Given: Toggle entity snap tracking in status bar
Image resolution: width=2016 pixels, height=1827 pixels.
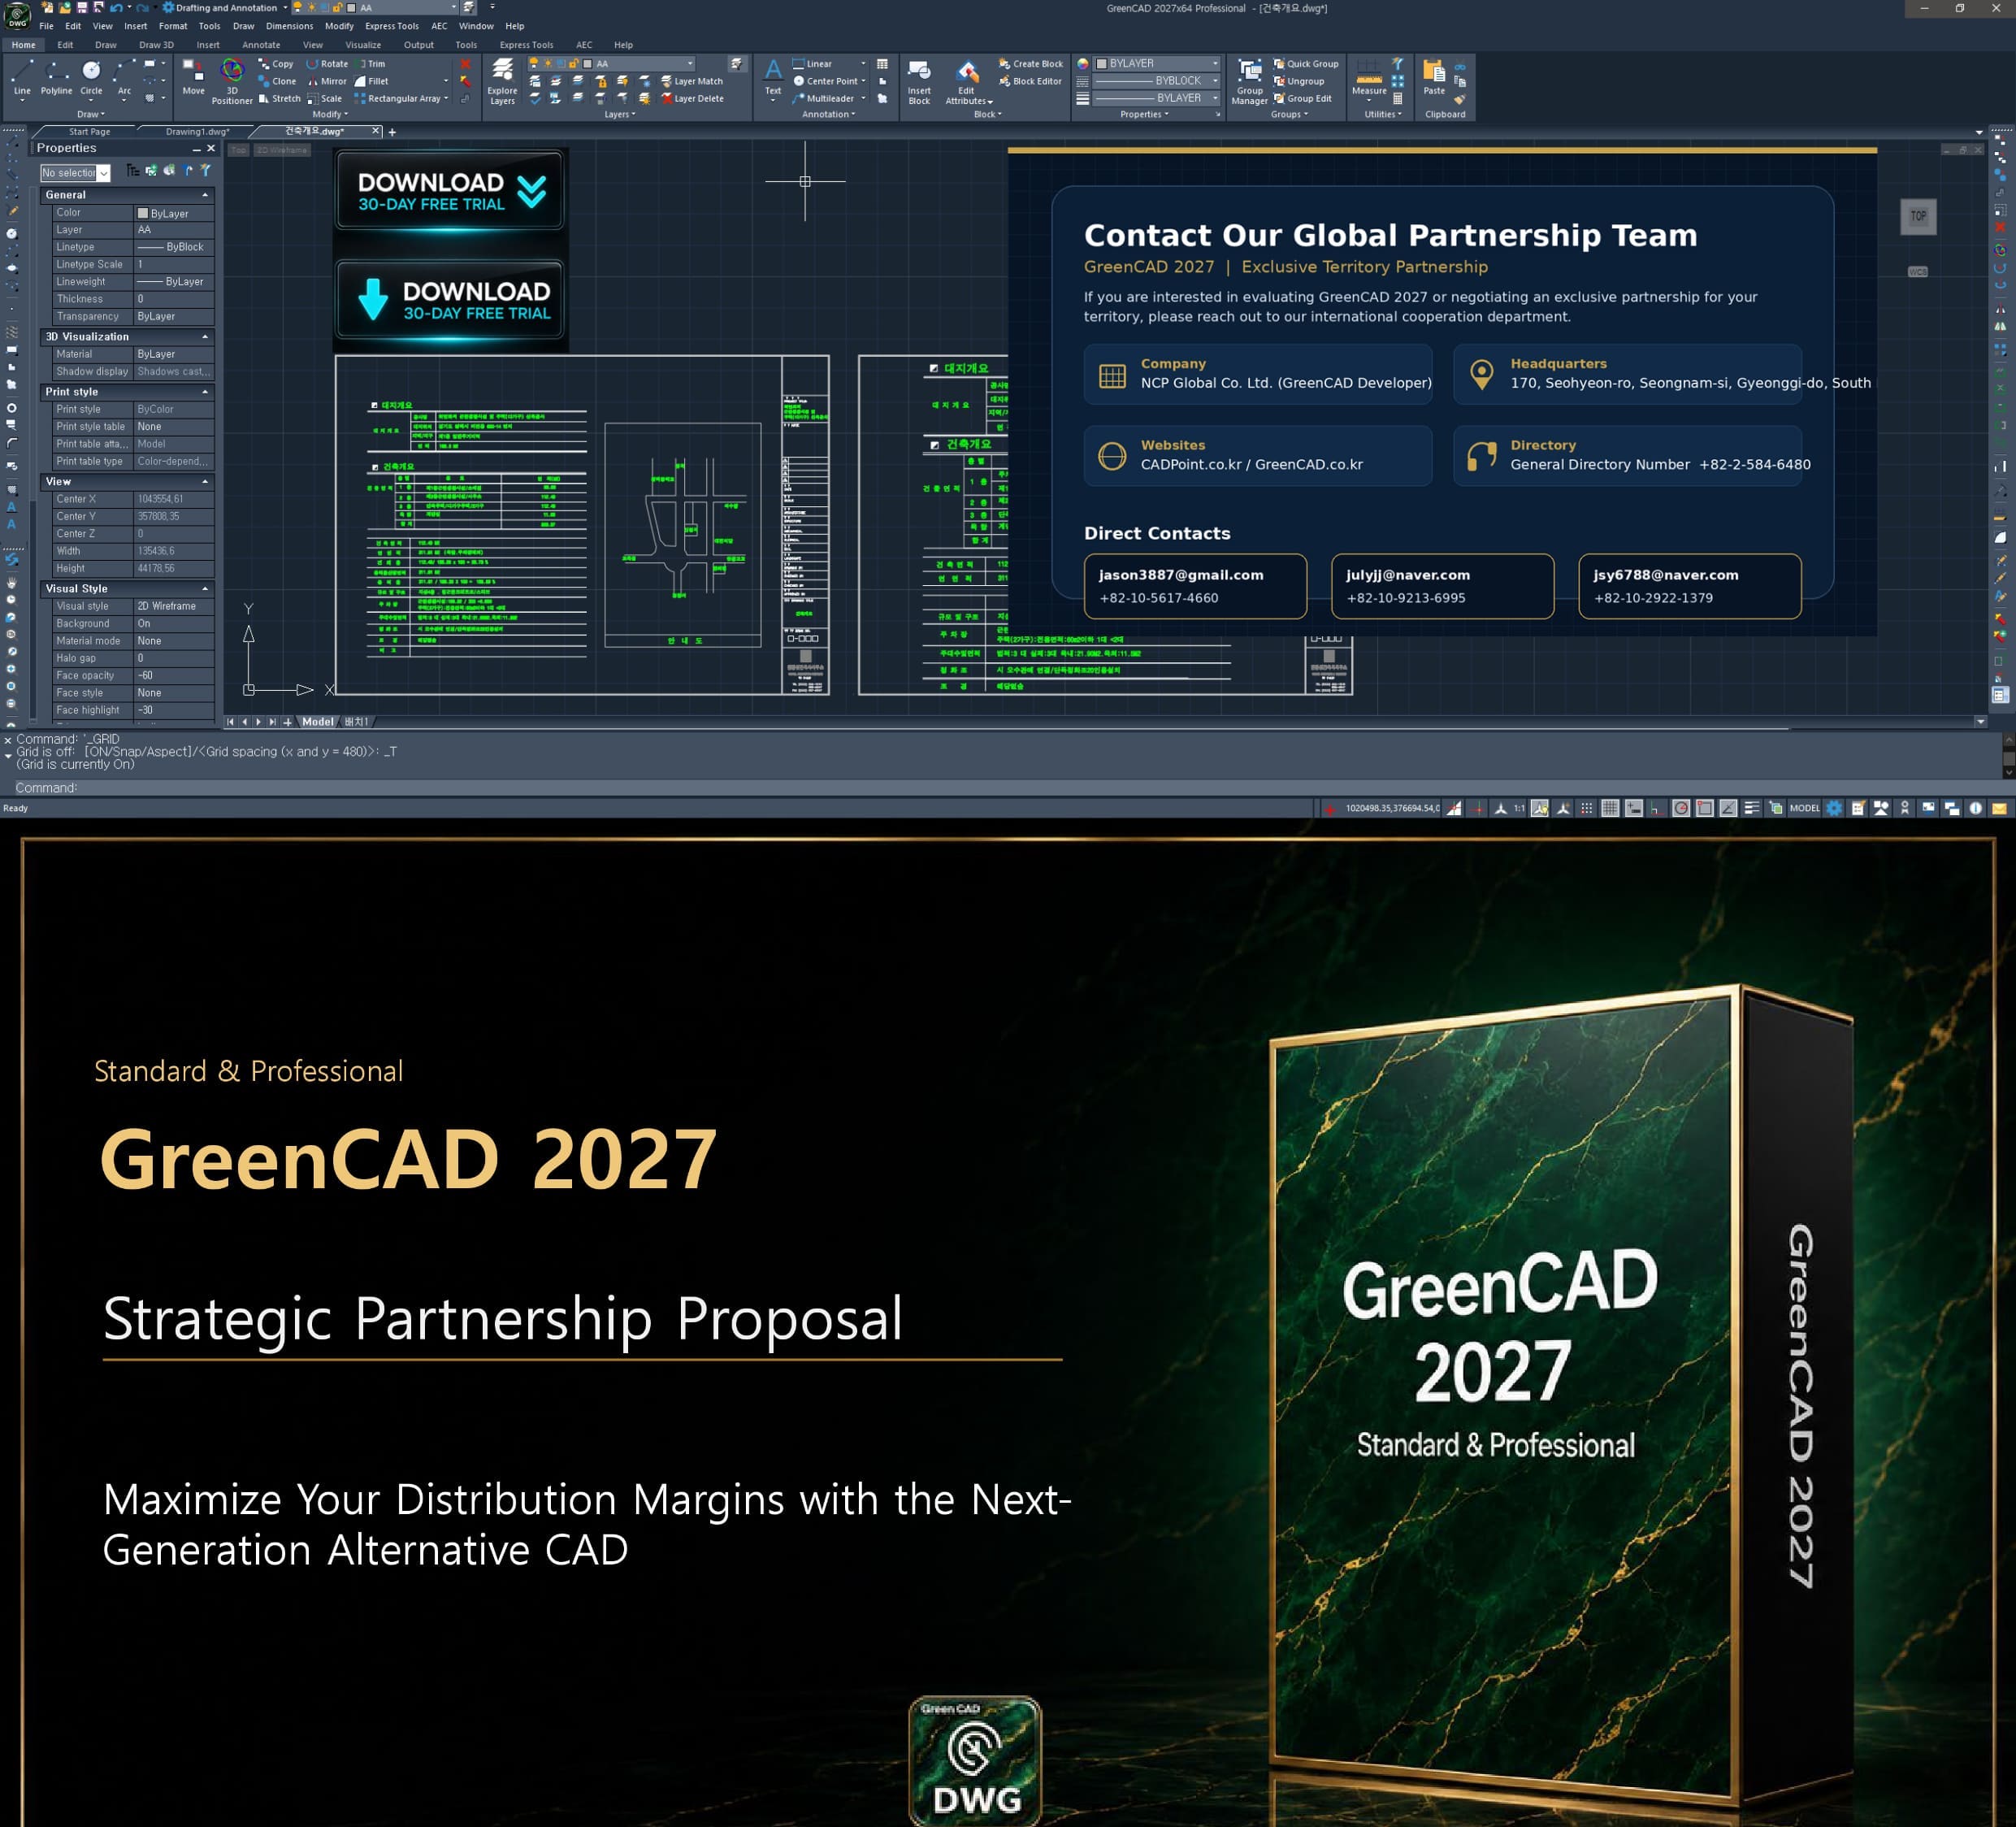Looking at the screenshot, I should tap(1728, 808).
